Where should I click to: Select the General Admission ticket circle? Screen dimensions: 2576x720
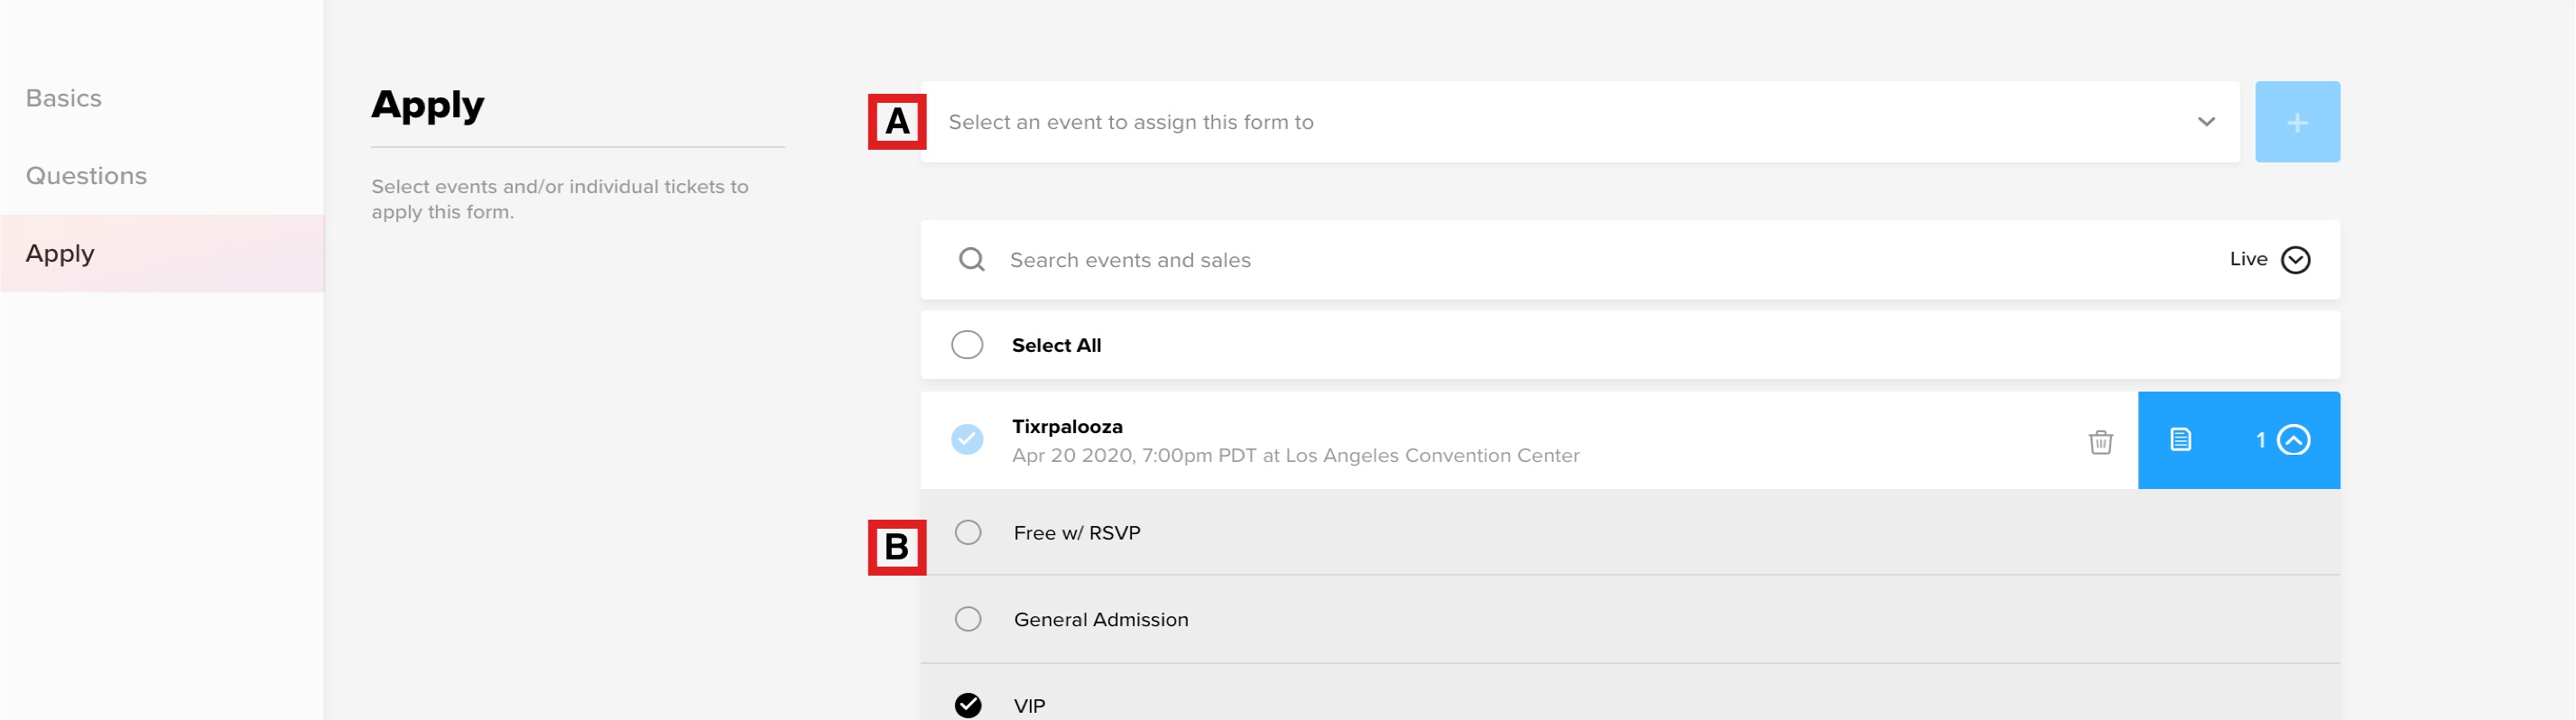pos(968,620)
